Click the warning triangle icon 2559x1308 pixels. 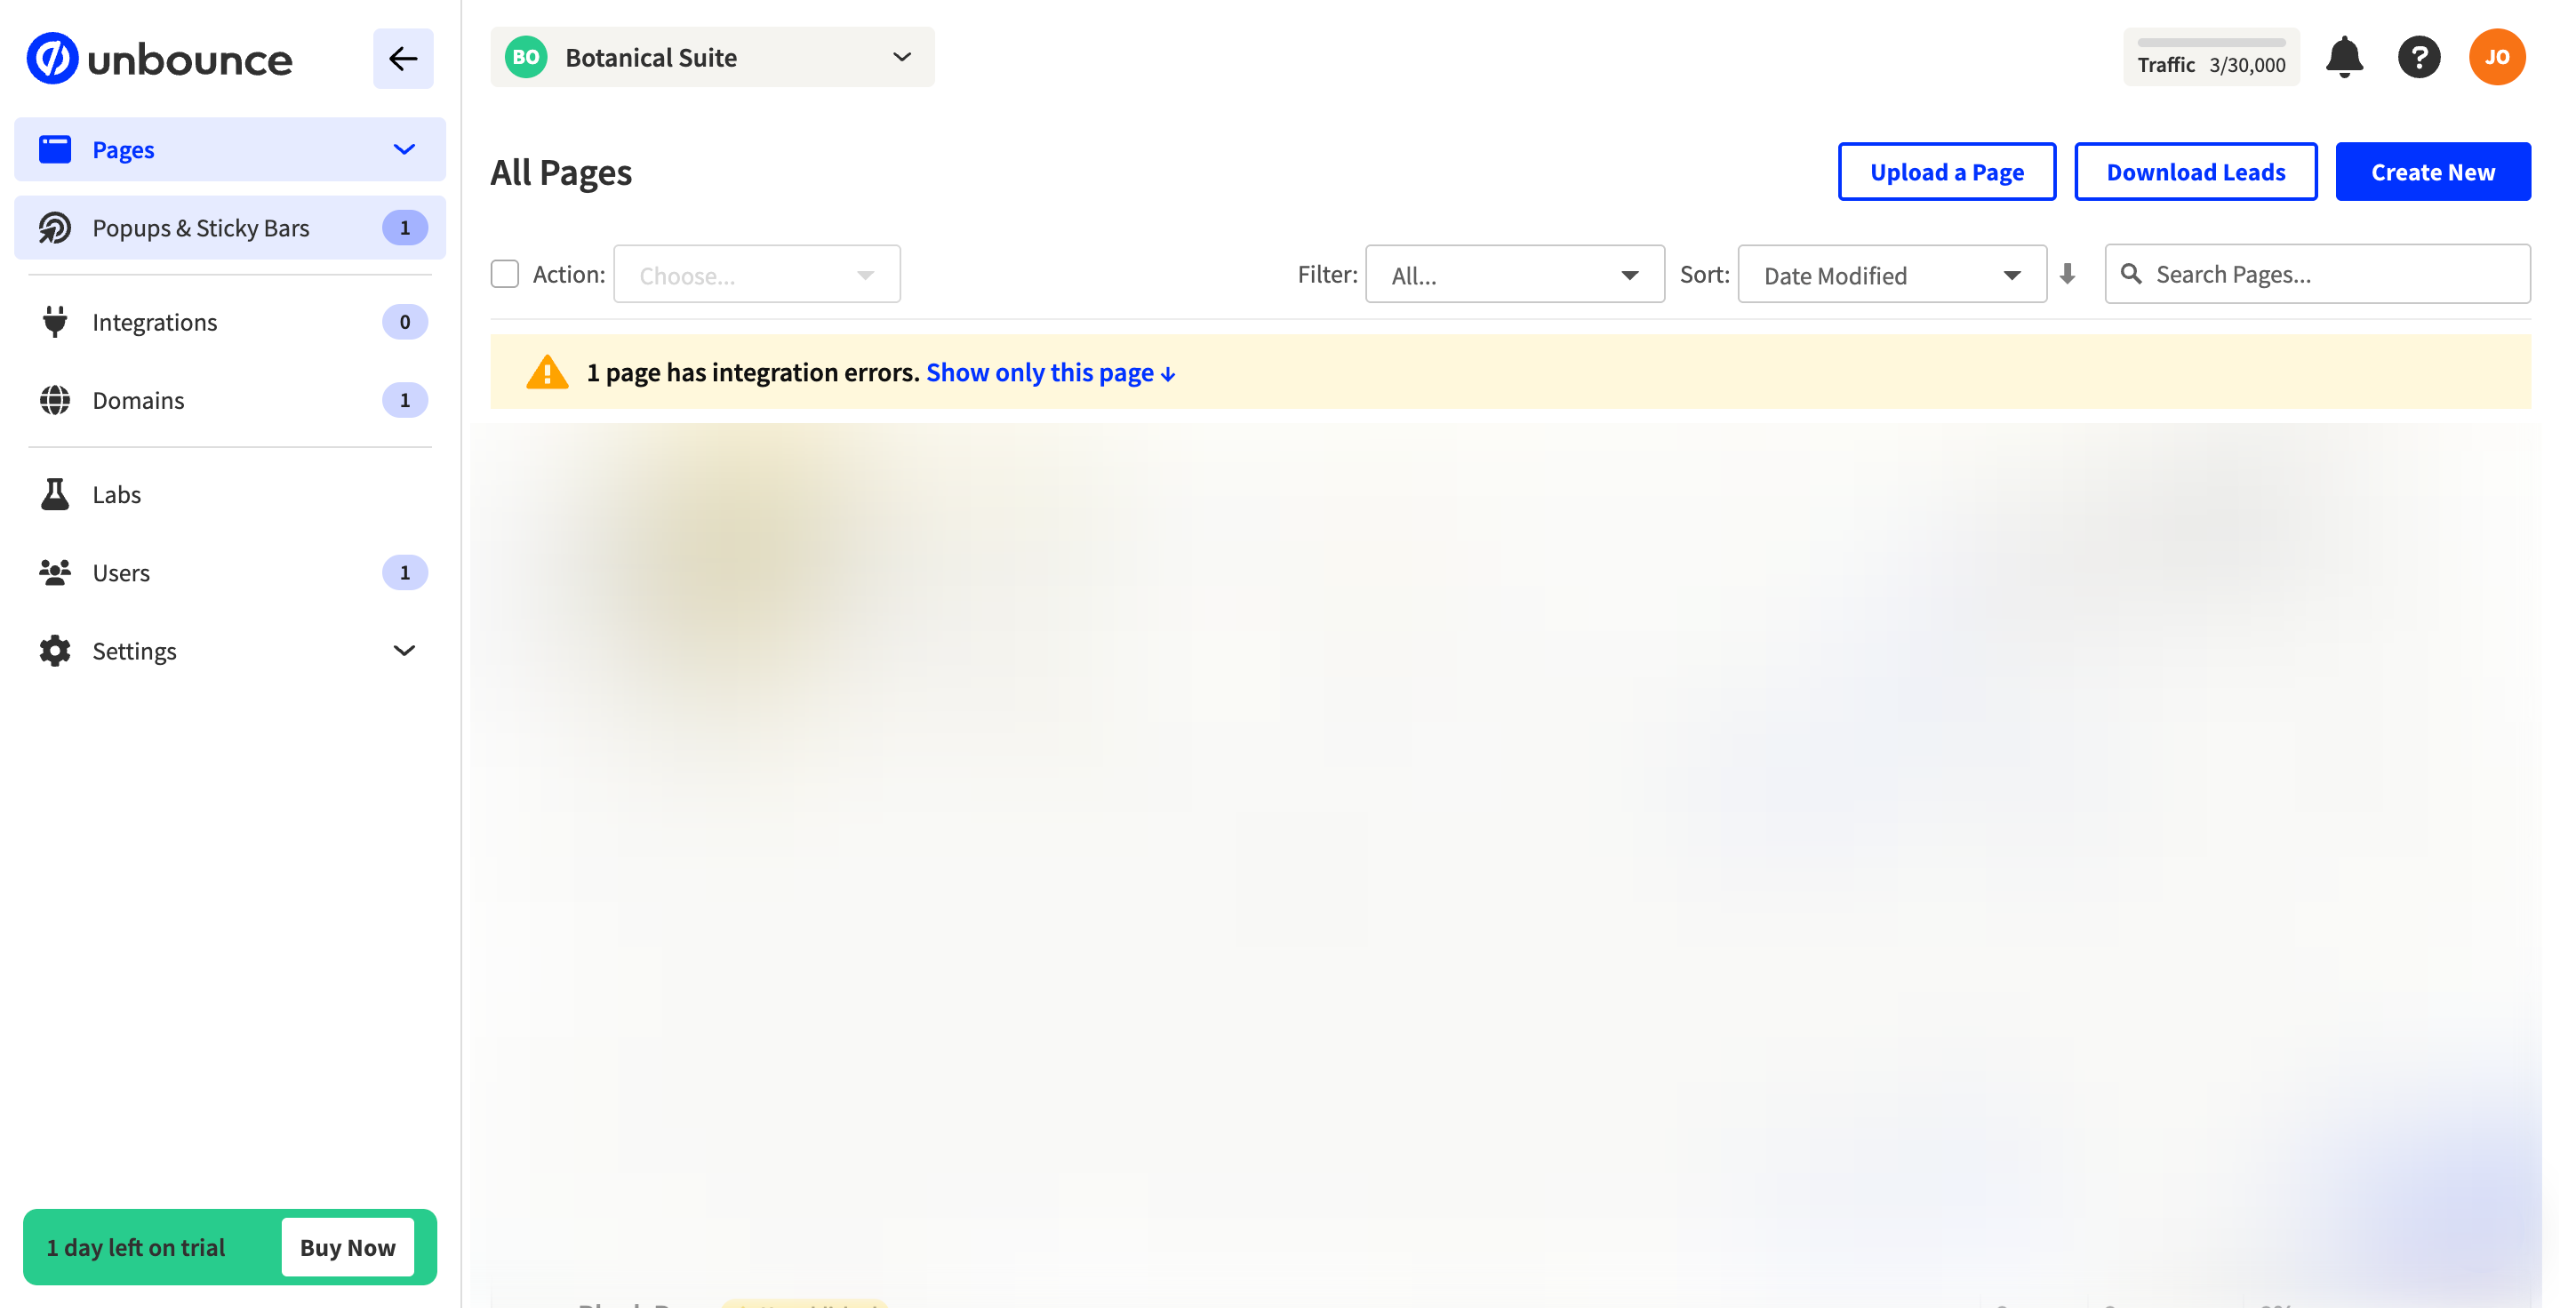547,372
